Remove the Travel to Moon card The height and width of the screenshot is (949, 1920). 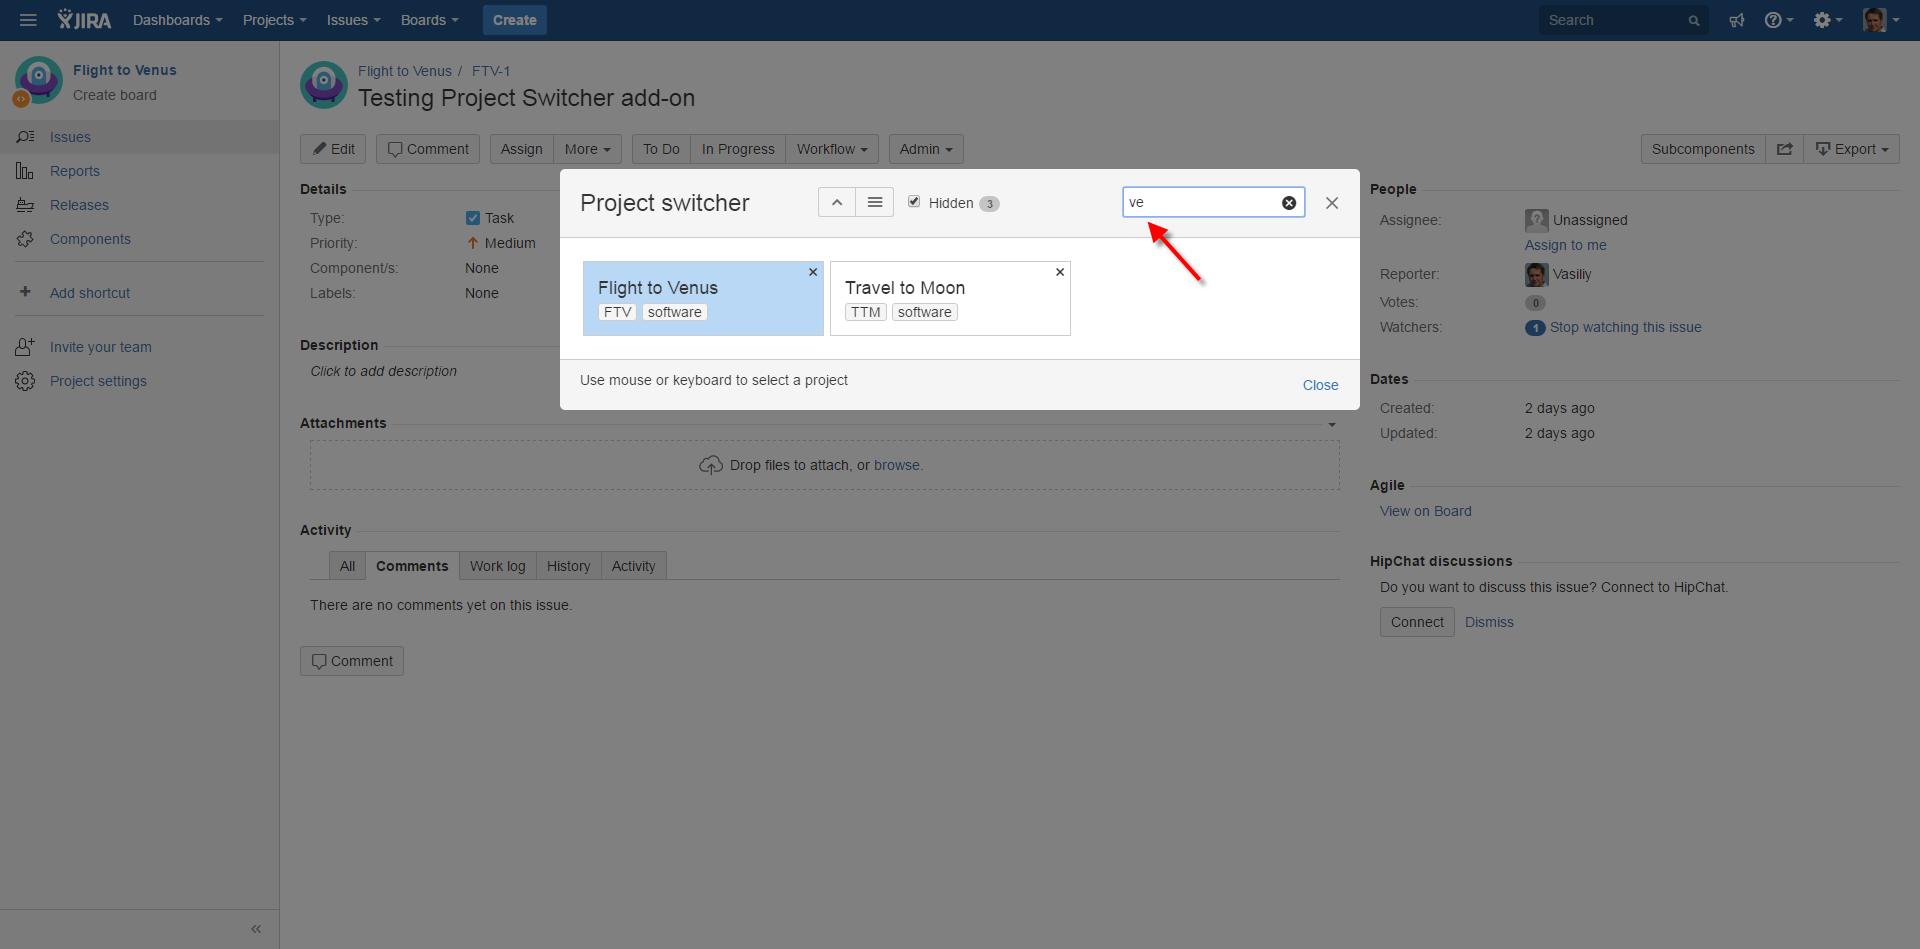tap(1060, 272)
